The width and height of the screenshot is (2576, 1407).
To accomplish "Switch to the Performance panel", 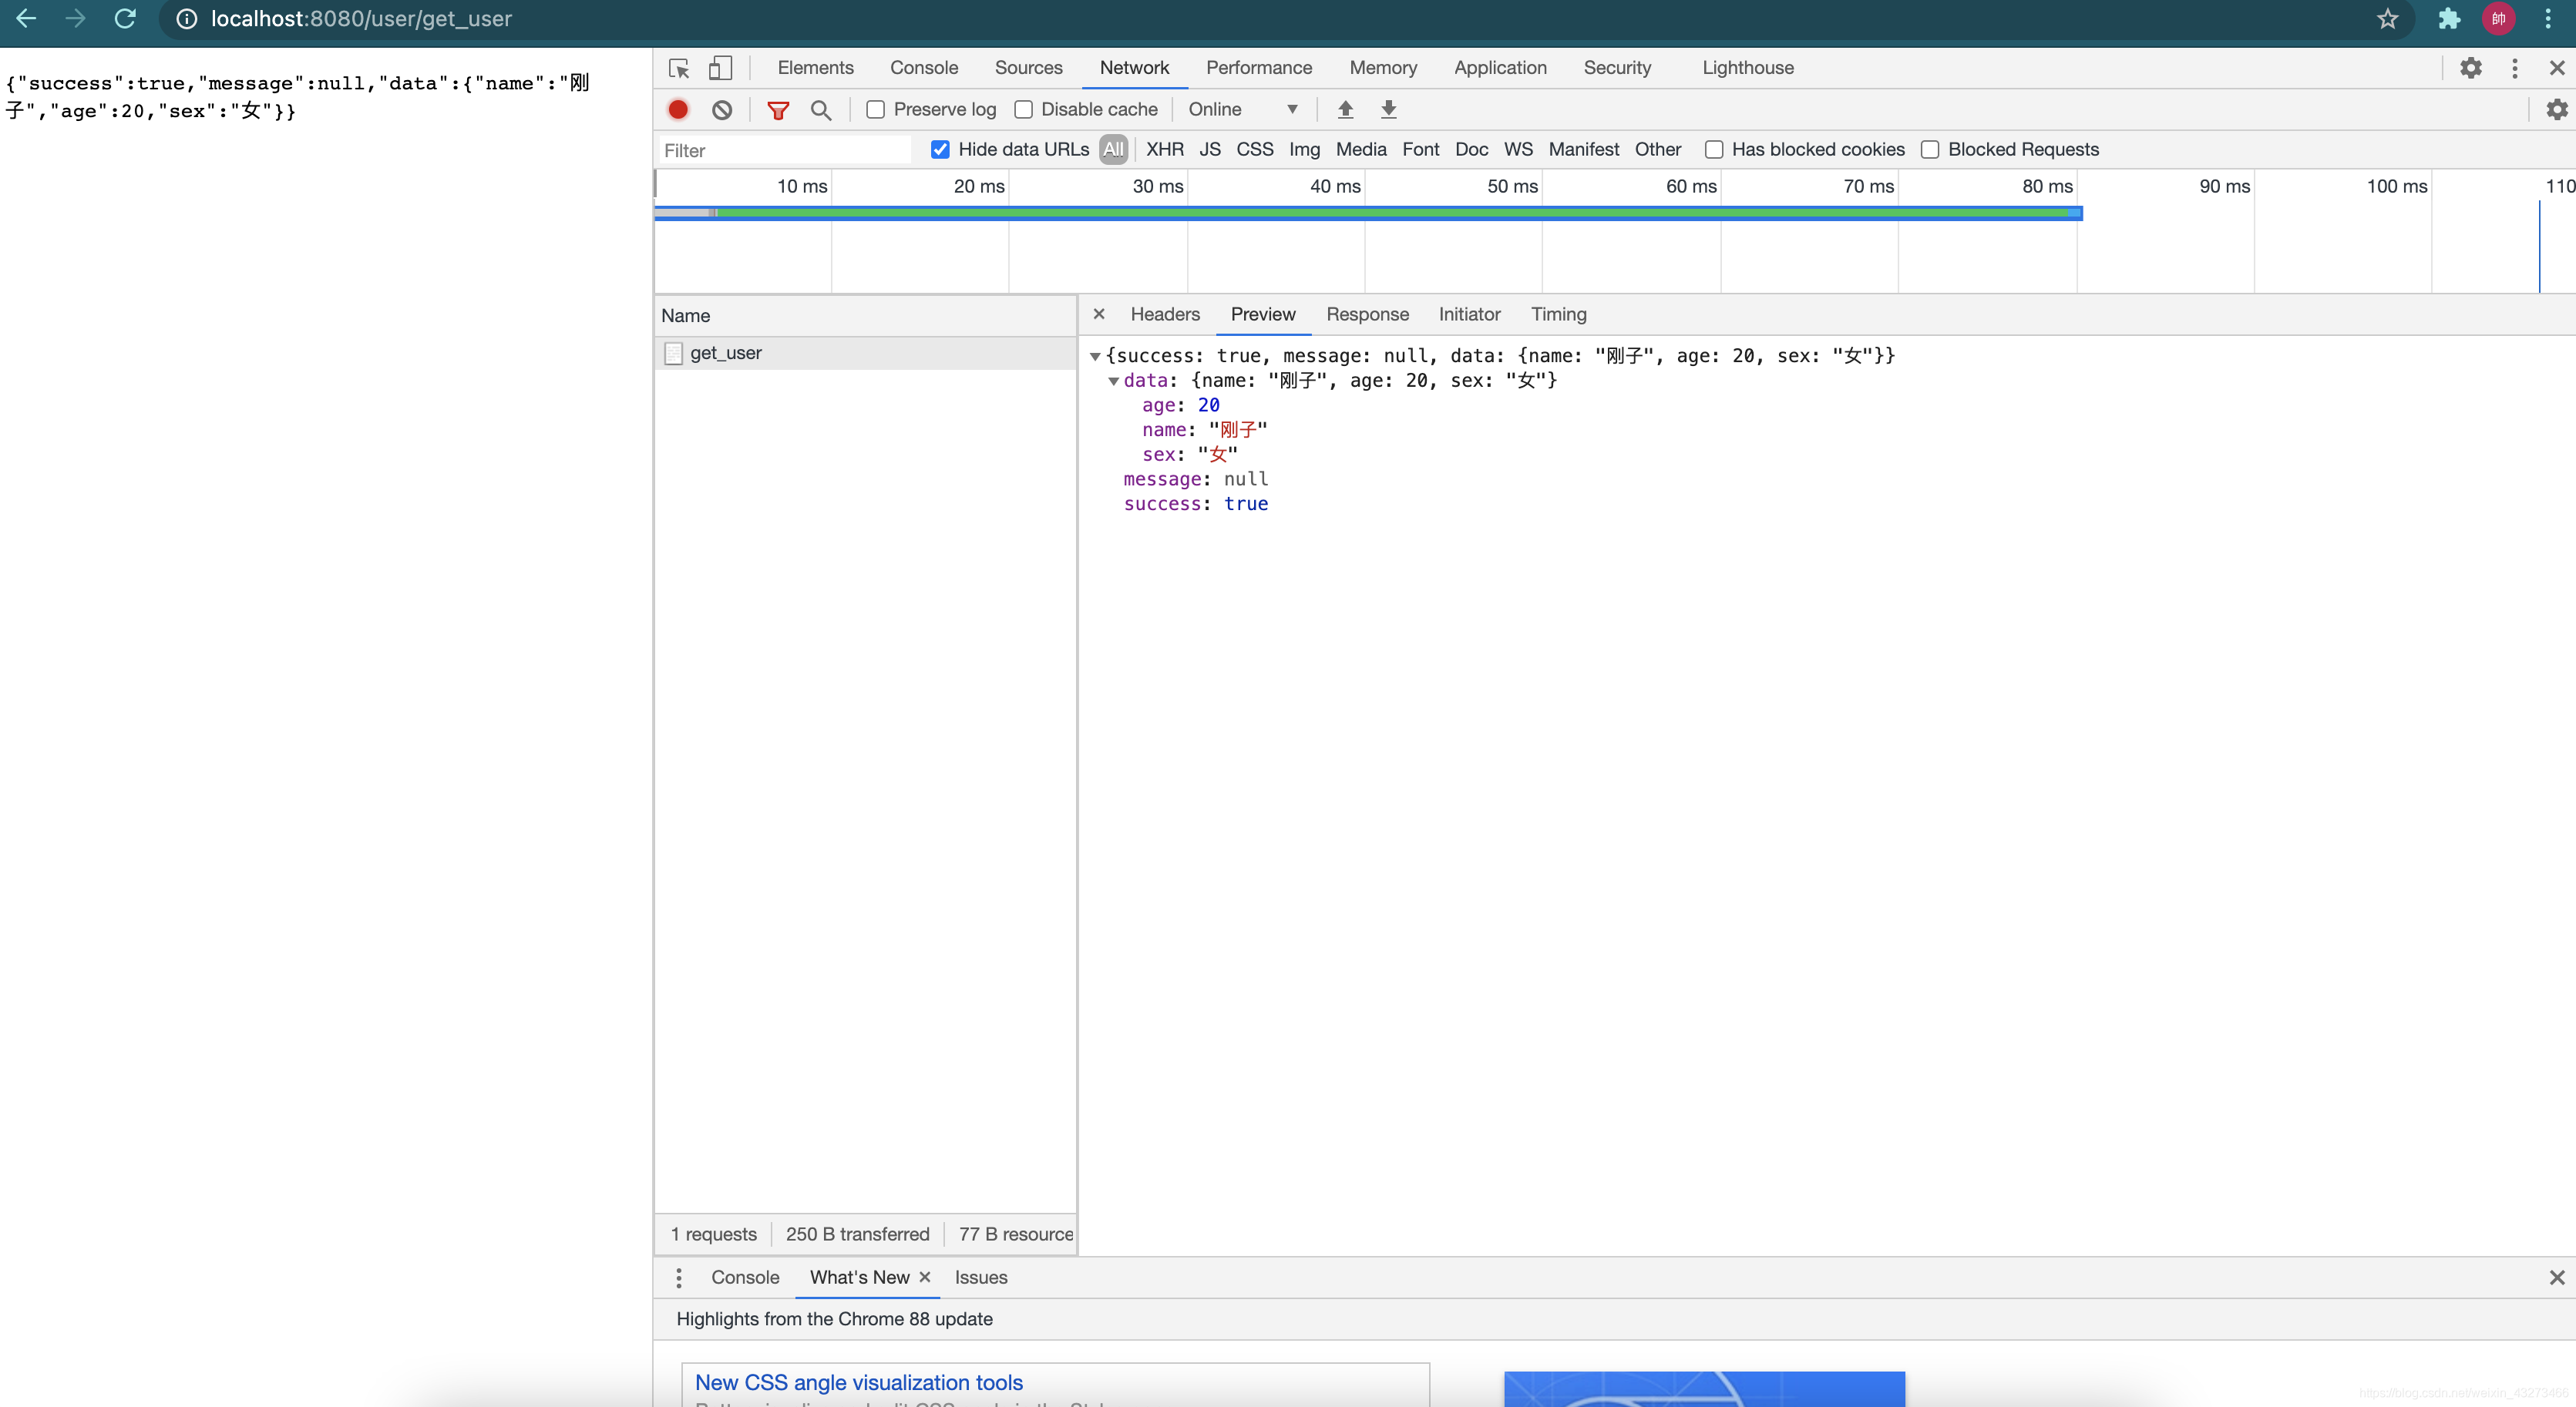I will click(x=1258, y=68).
